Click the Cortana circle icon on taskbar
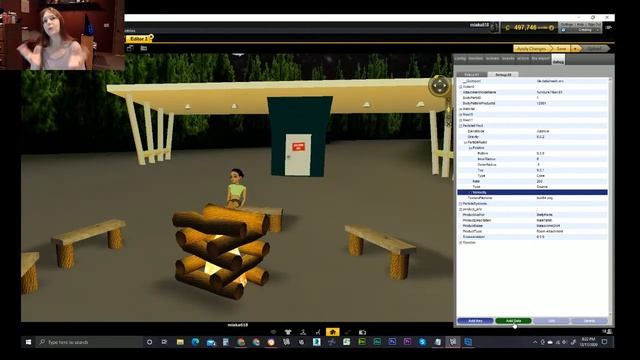 (x=149, y=342)
